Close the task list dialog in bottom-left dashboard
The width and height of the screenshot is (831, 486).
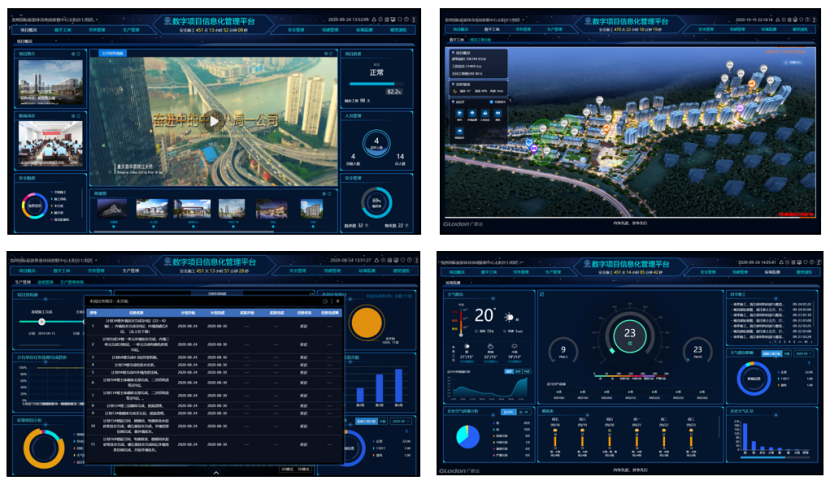tap(337, 301)
